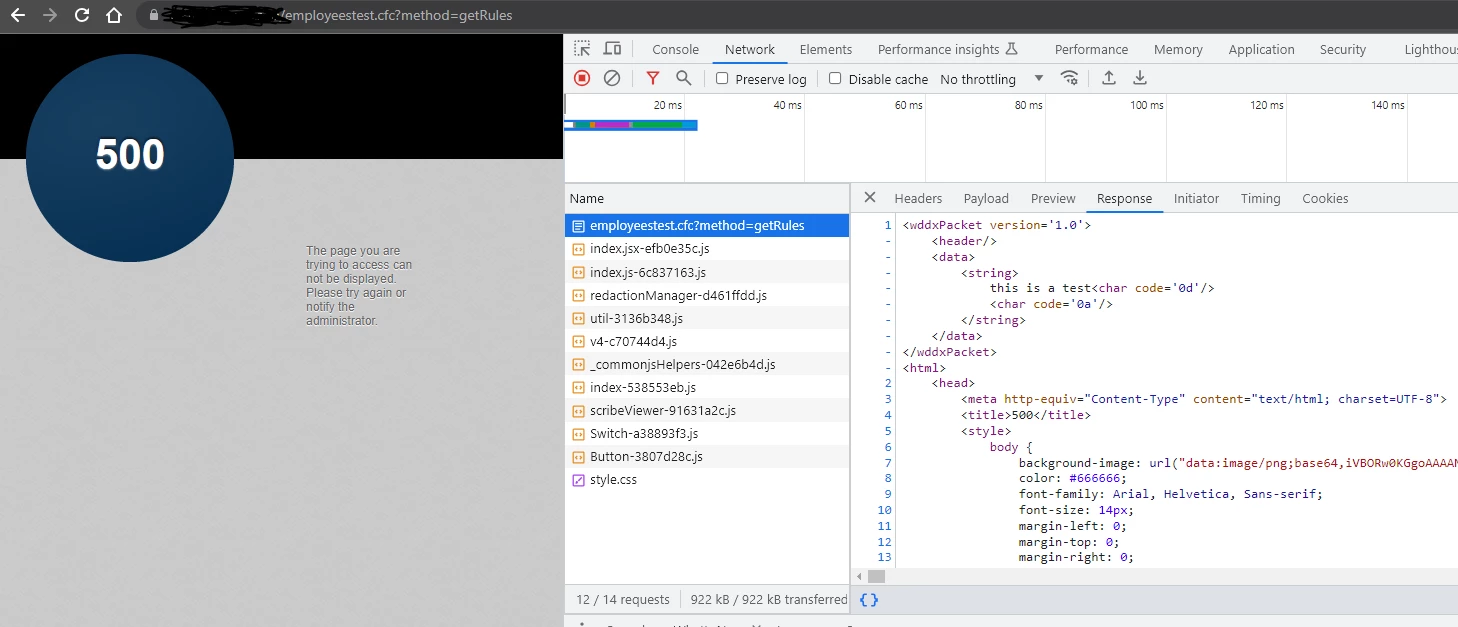Go to the browser home page icon
Image resolution: width=1458 pixels, height=627 pixels.
point(114,15)
